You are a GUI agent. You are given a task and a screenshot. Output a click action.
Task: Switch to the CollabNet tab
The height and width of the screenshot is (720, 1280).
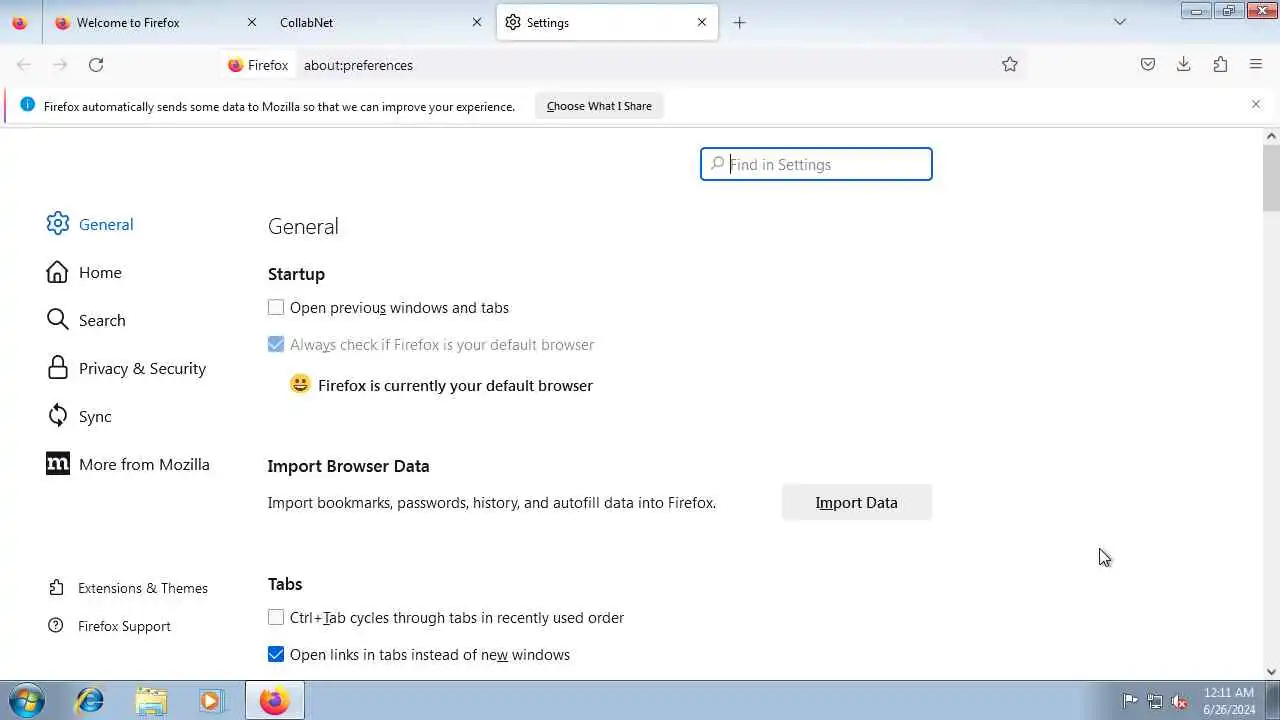pos(380,22)
